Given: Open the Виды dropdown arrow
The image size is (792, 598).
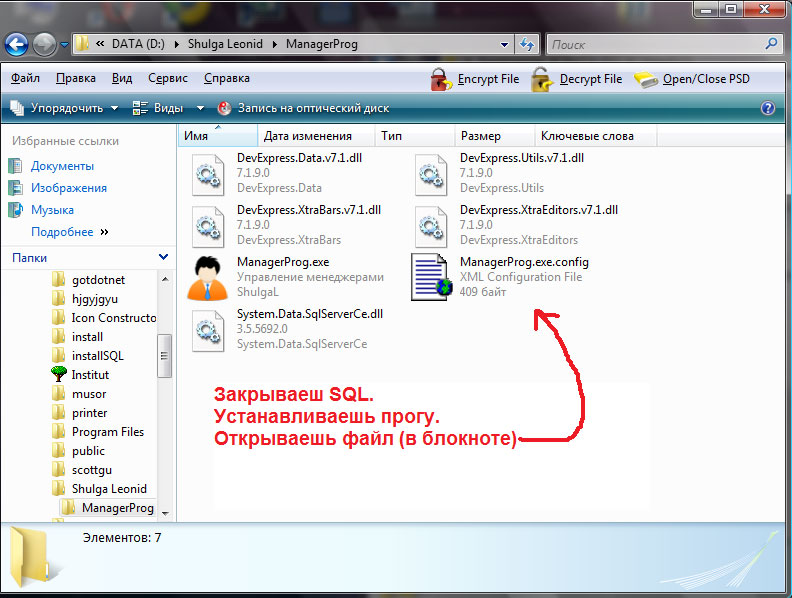Looking at the screenshot, I should (200, 108).
